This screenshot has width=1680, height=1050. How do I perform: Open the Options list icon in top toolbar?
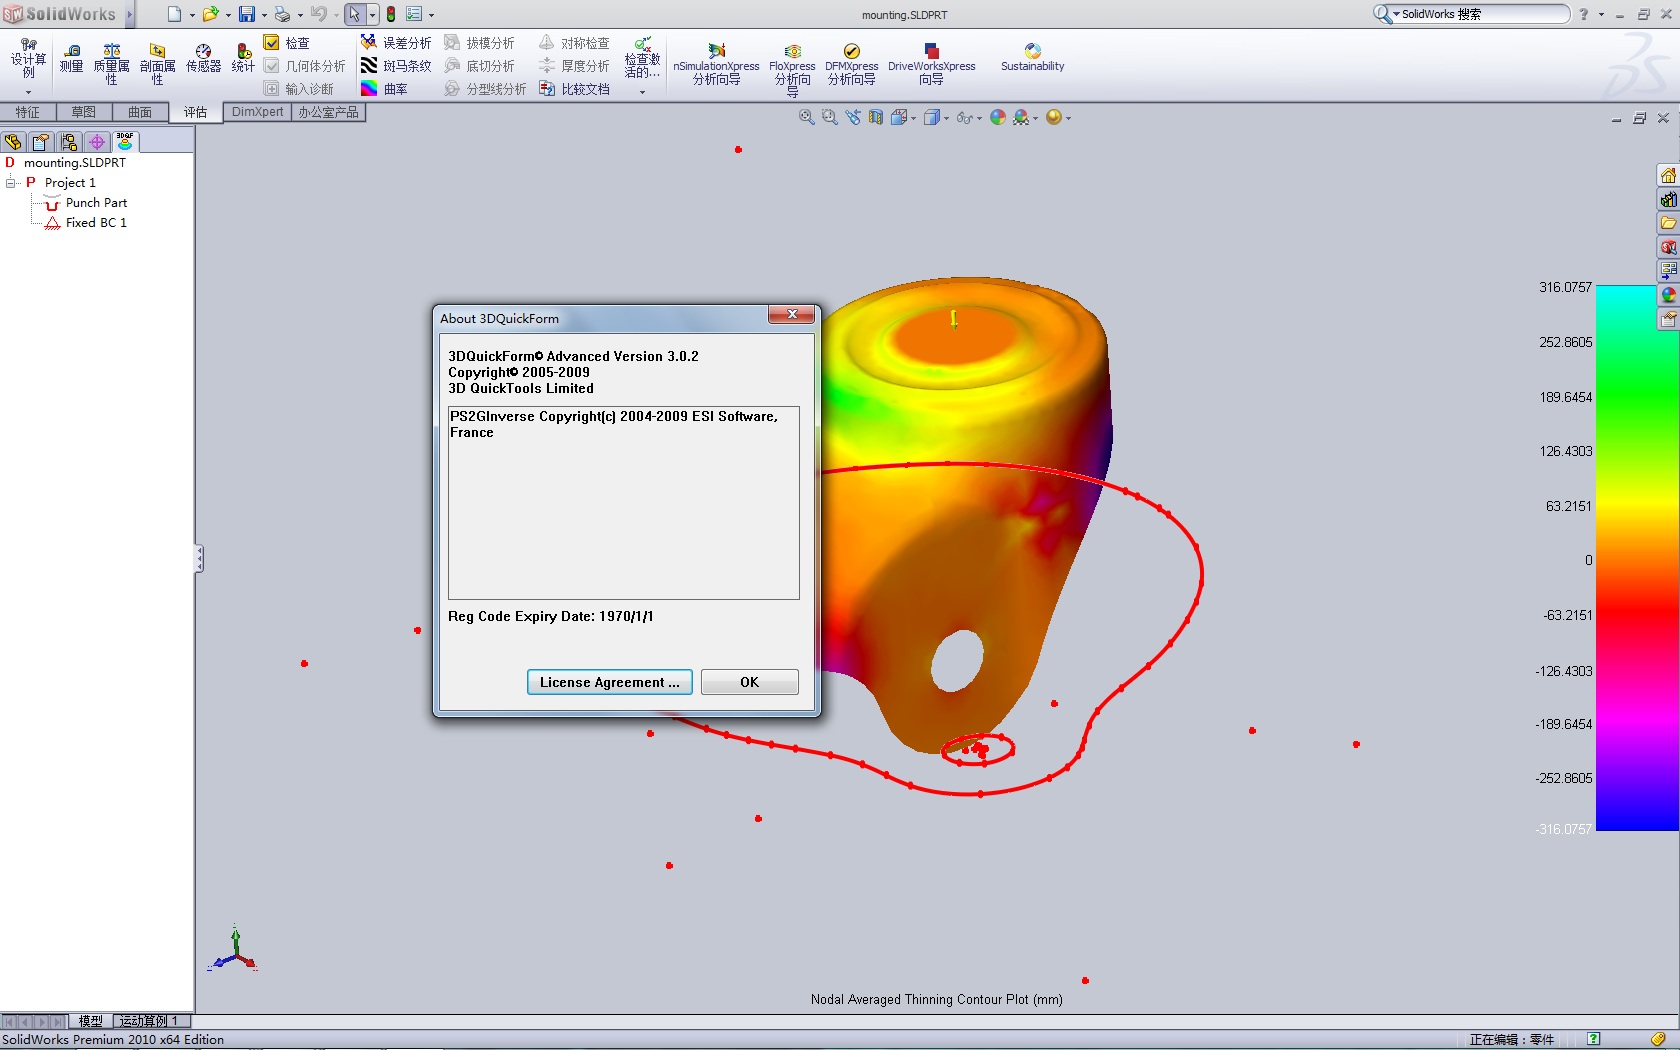(414, 14)
